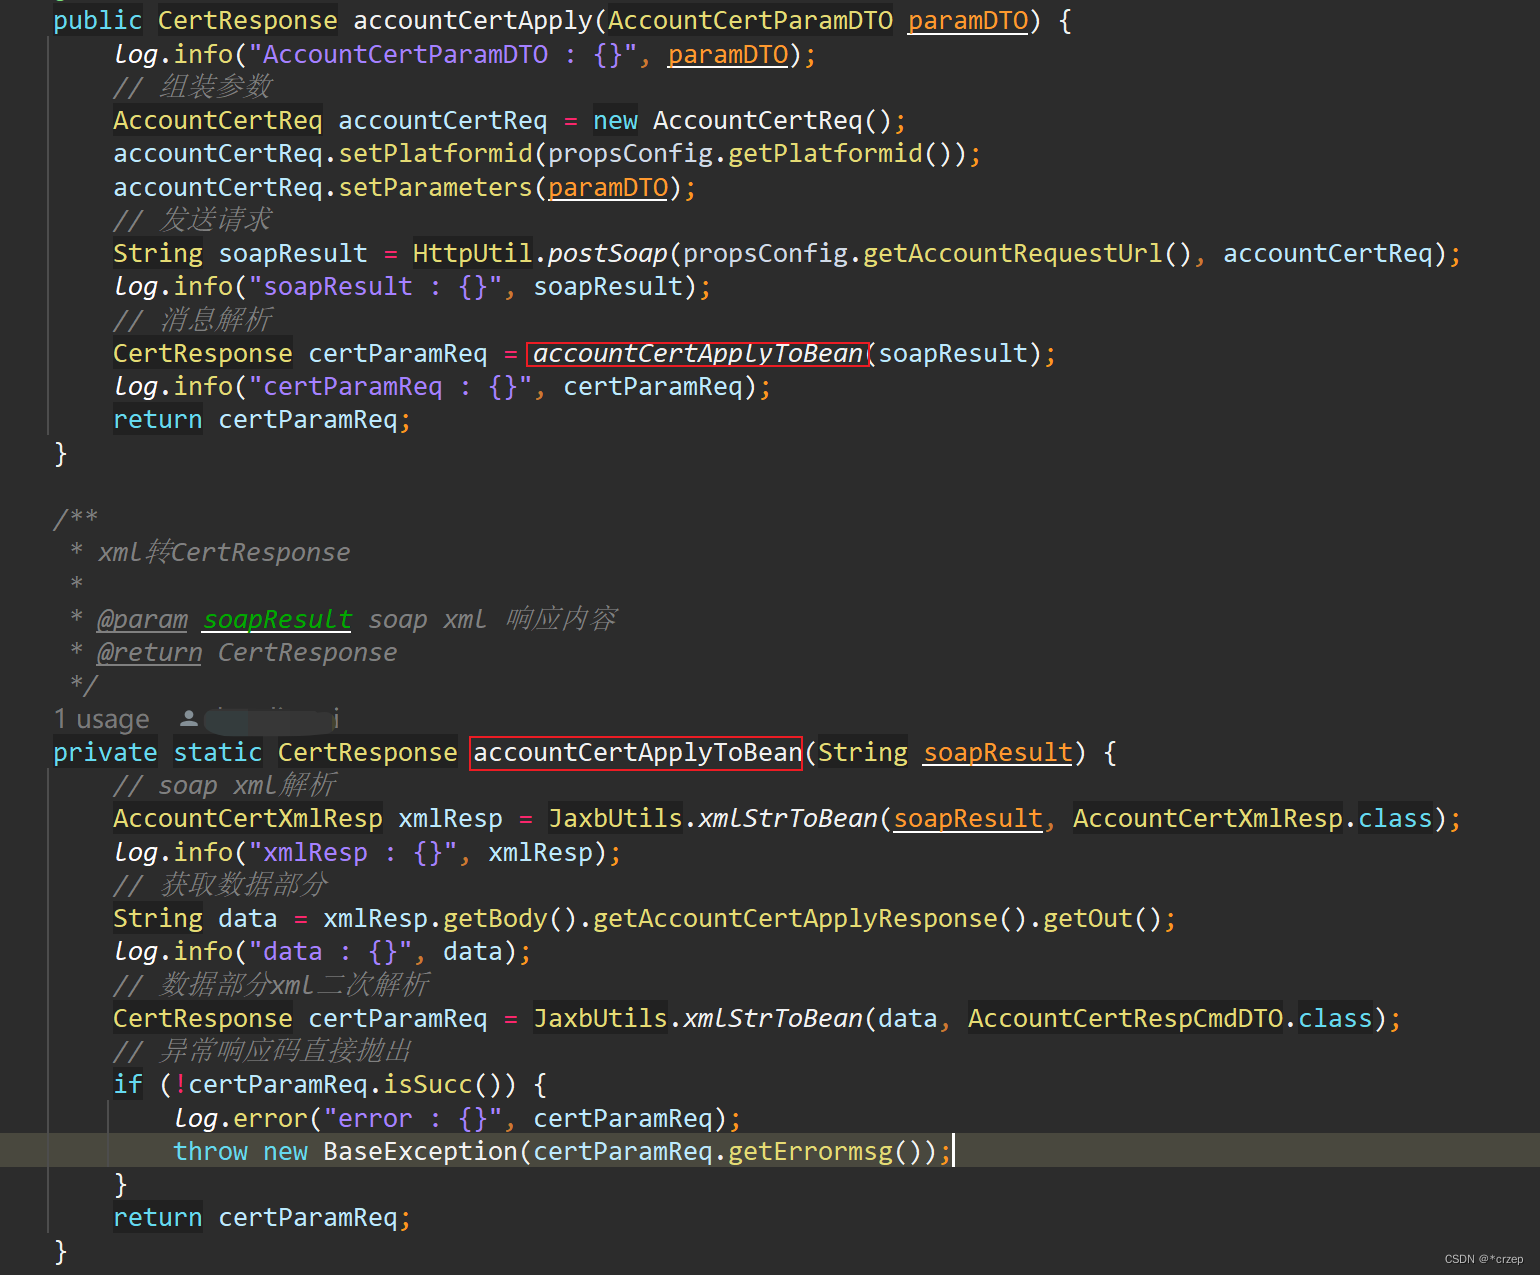
Task: Click HttpUtil in the postSoap line
Action: click(x=472, y=253)
